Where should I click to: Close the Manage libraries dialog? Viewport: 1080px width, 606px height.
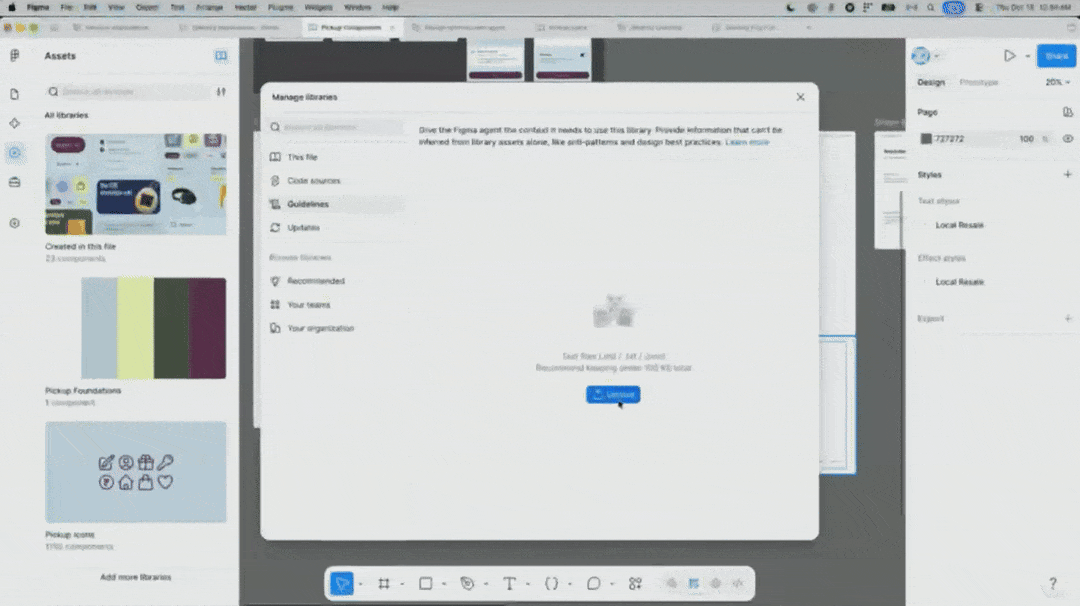coord(800,97)
